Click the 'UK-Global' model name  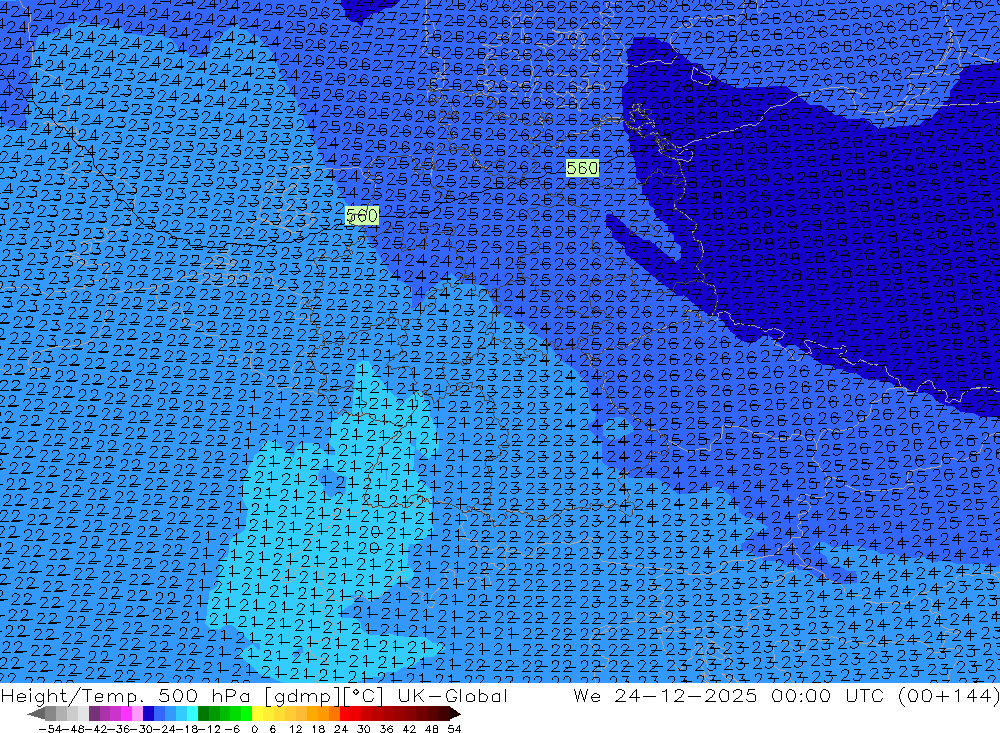click(x=452, y=695)
